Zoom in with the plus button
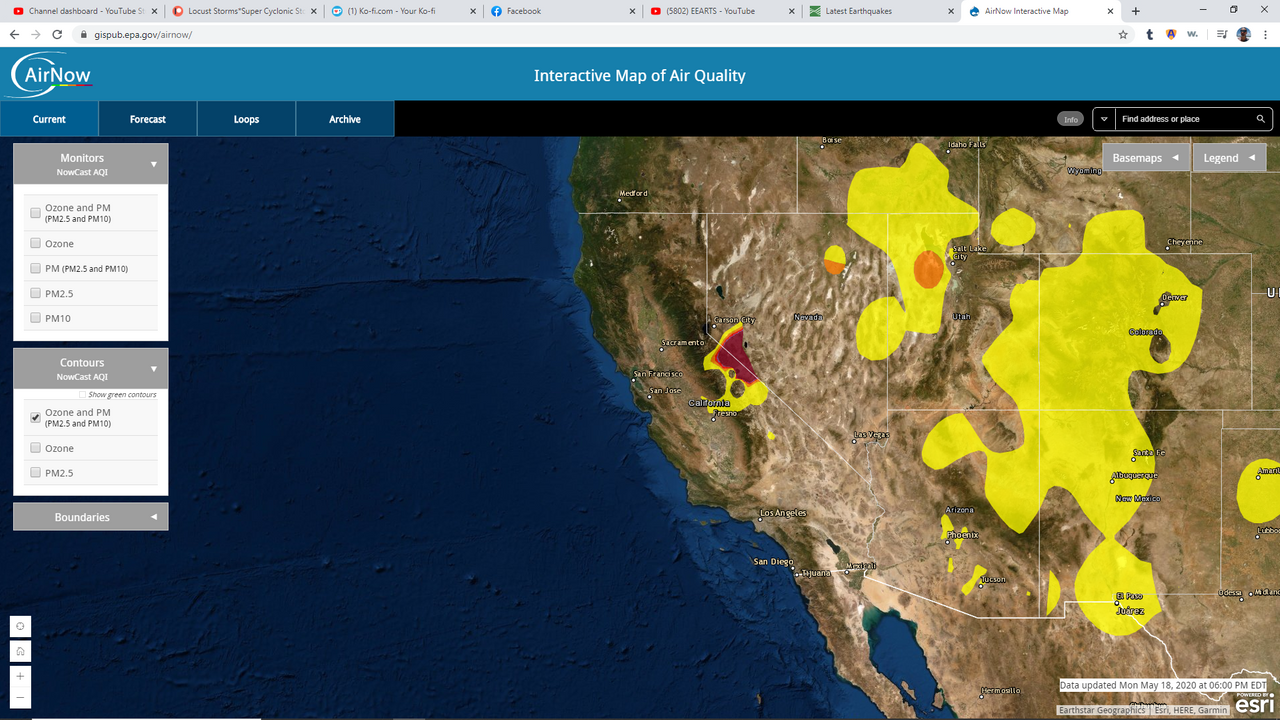The height and width of the screenshot is (720, 1280). [x=20, y=677]
